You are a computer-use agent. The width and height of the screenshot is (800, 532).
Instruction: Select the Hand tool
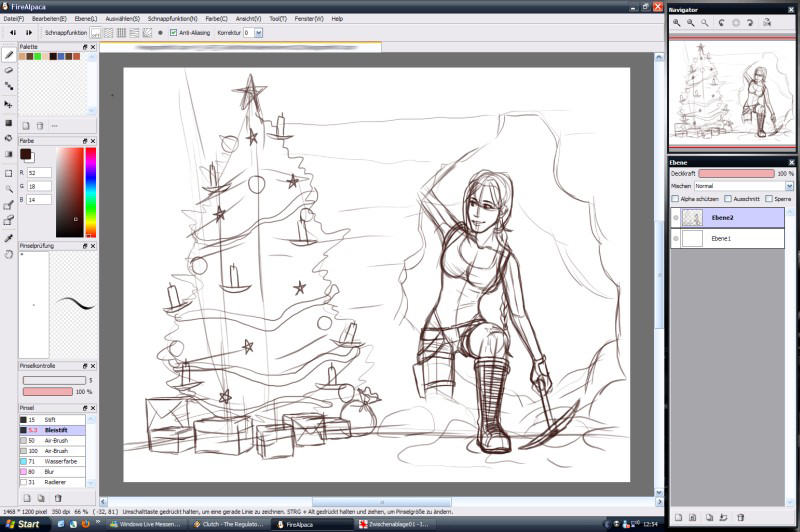click(x=9, y=254)
